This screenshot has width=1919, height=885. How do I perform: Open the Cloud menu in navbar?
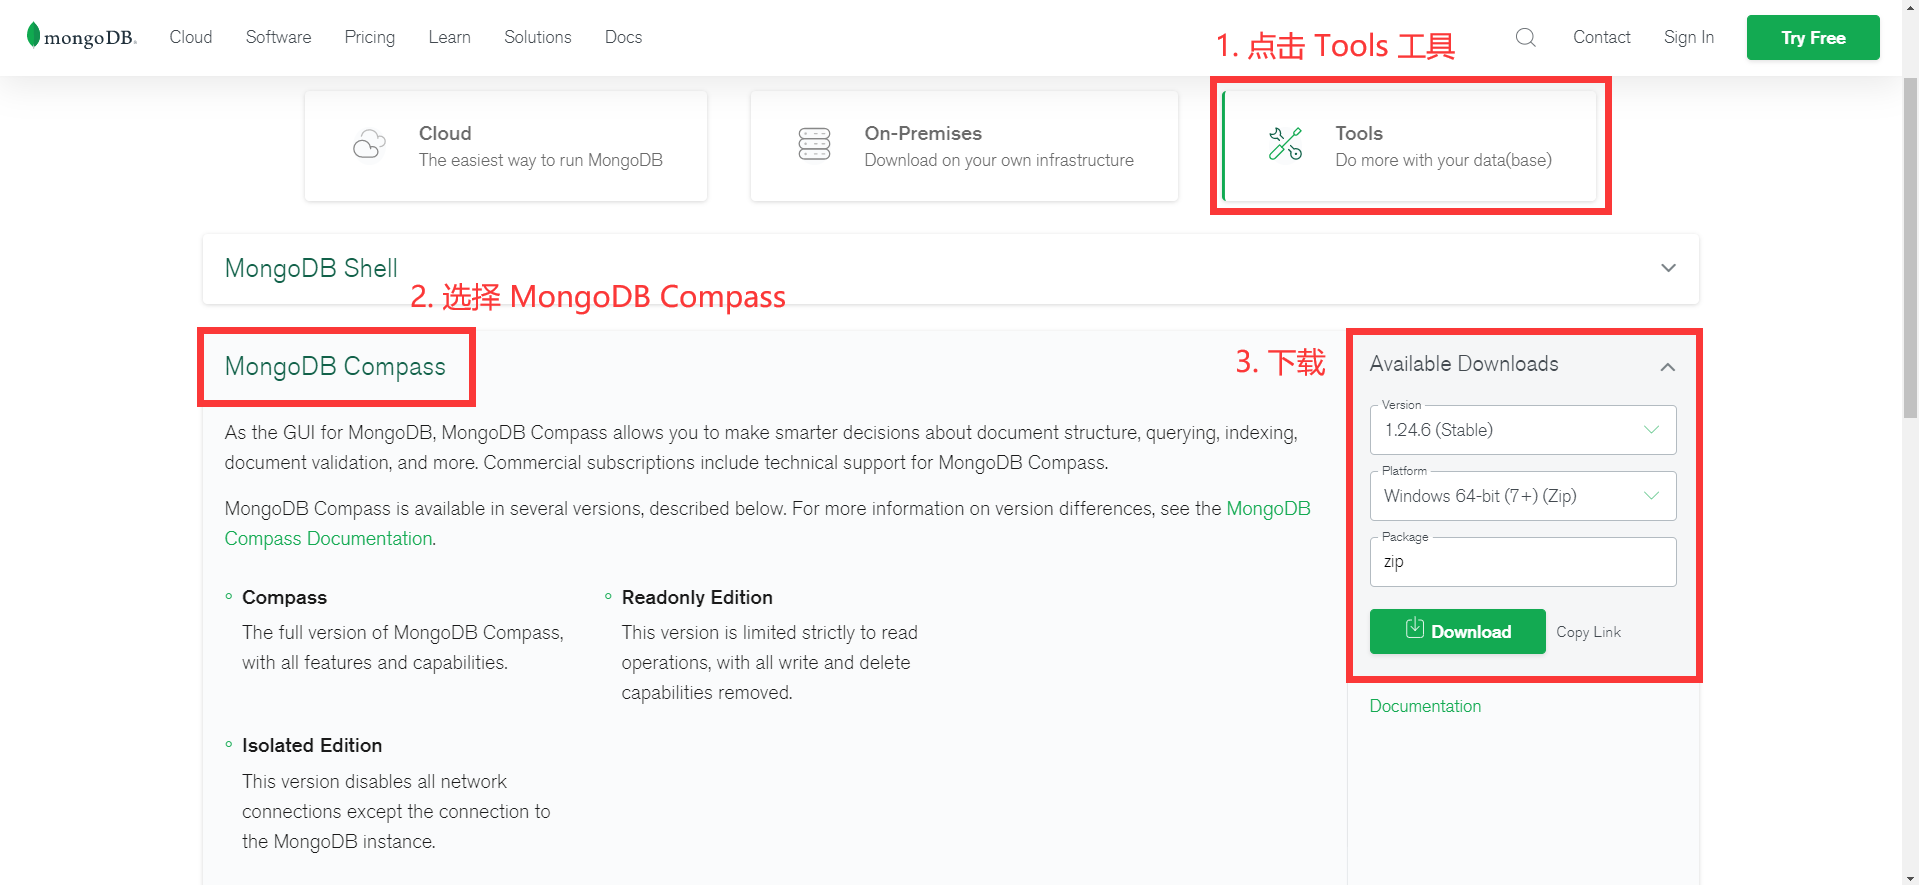[191, 37]
